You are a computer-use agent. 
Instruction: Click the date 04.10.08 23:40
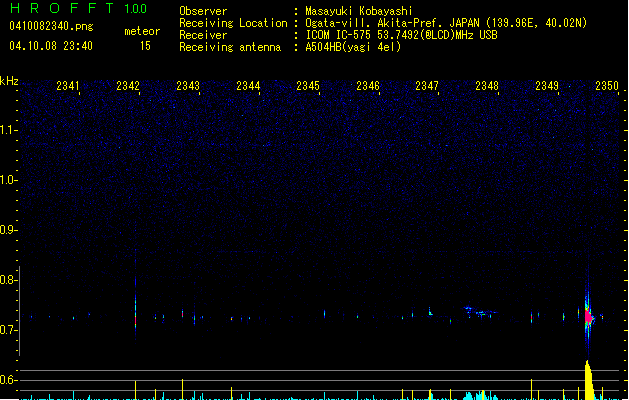coord(51,46)
